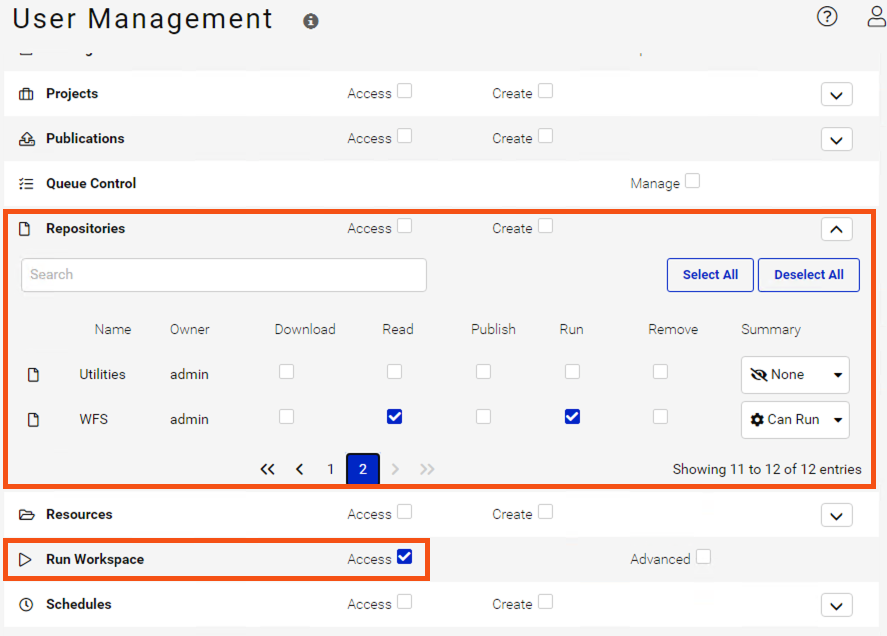Image resolution: width=887 pixels, height=636 pixels.
Task: Click the repository Search input field
Action: 223,275
